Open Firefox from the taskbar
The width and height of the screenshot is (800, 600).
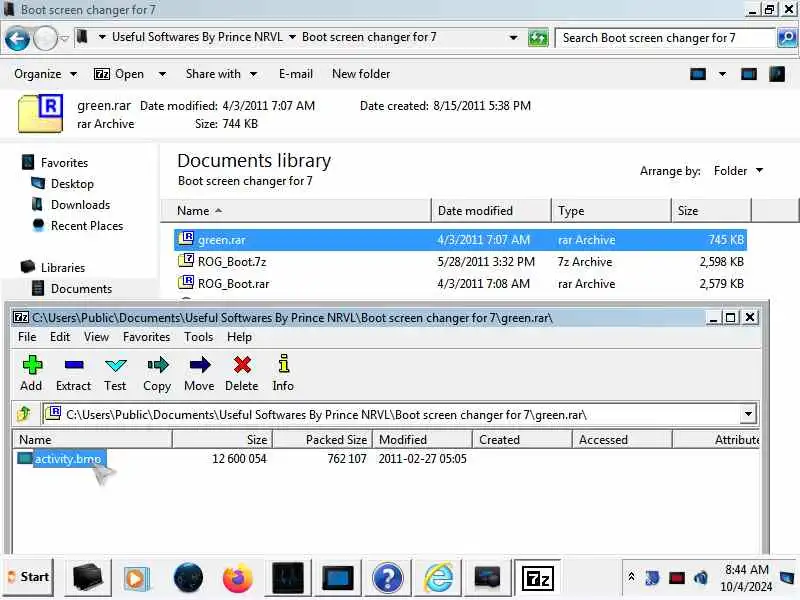coord(238,578)
